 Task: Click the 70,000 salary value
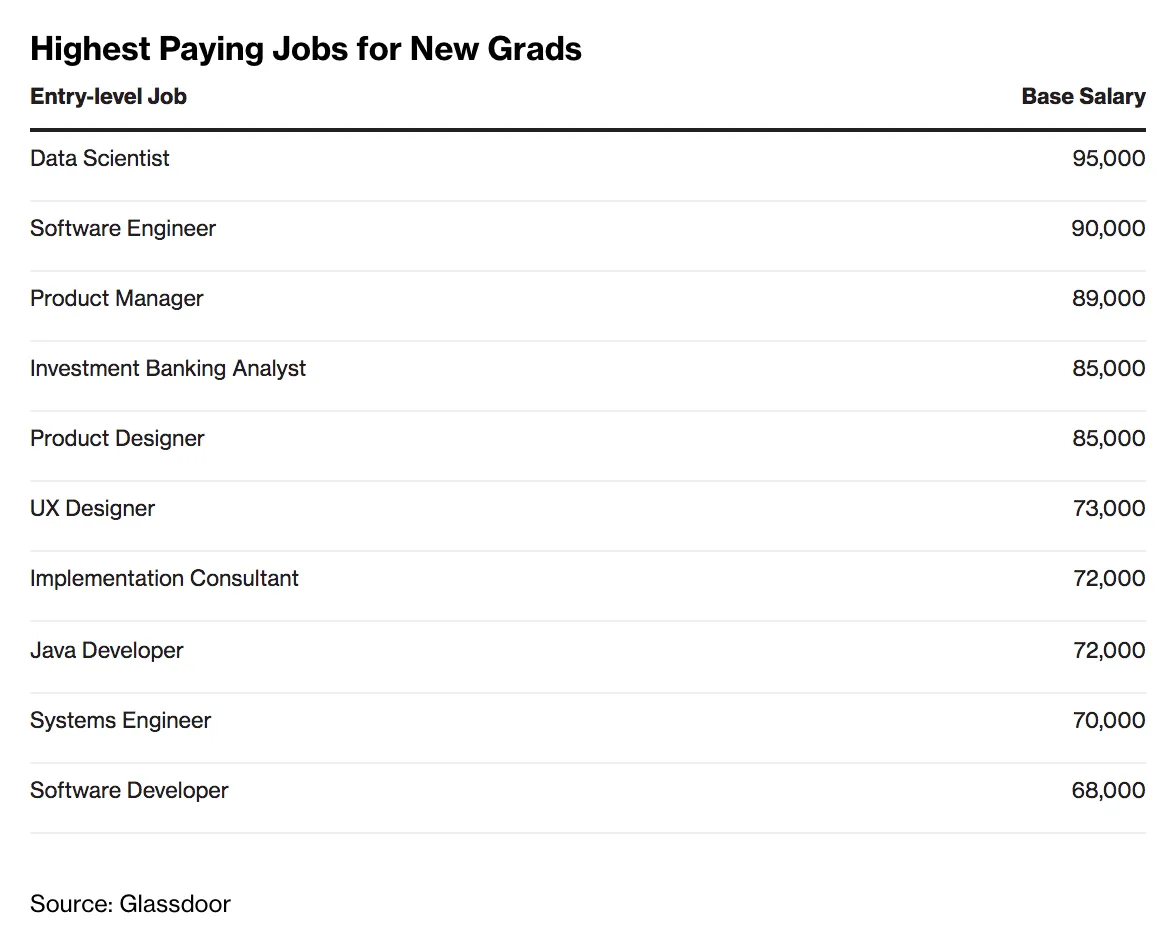tap(1108, 721)
